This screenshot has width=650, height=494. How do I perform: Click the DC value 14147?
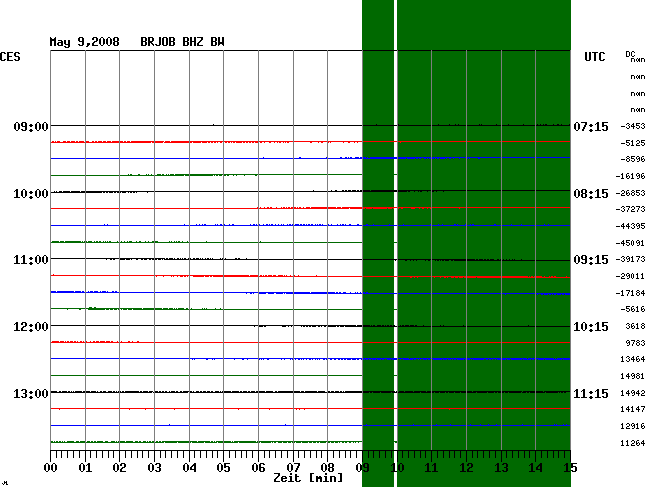point(633,409)
